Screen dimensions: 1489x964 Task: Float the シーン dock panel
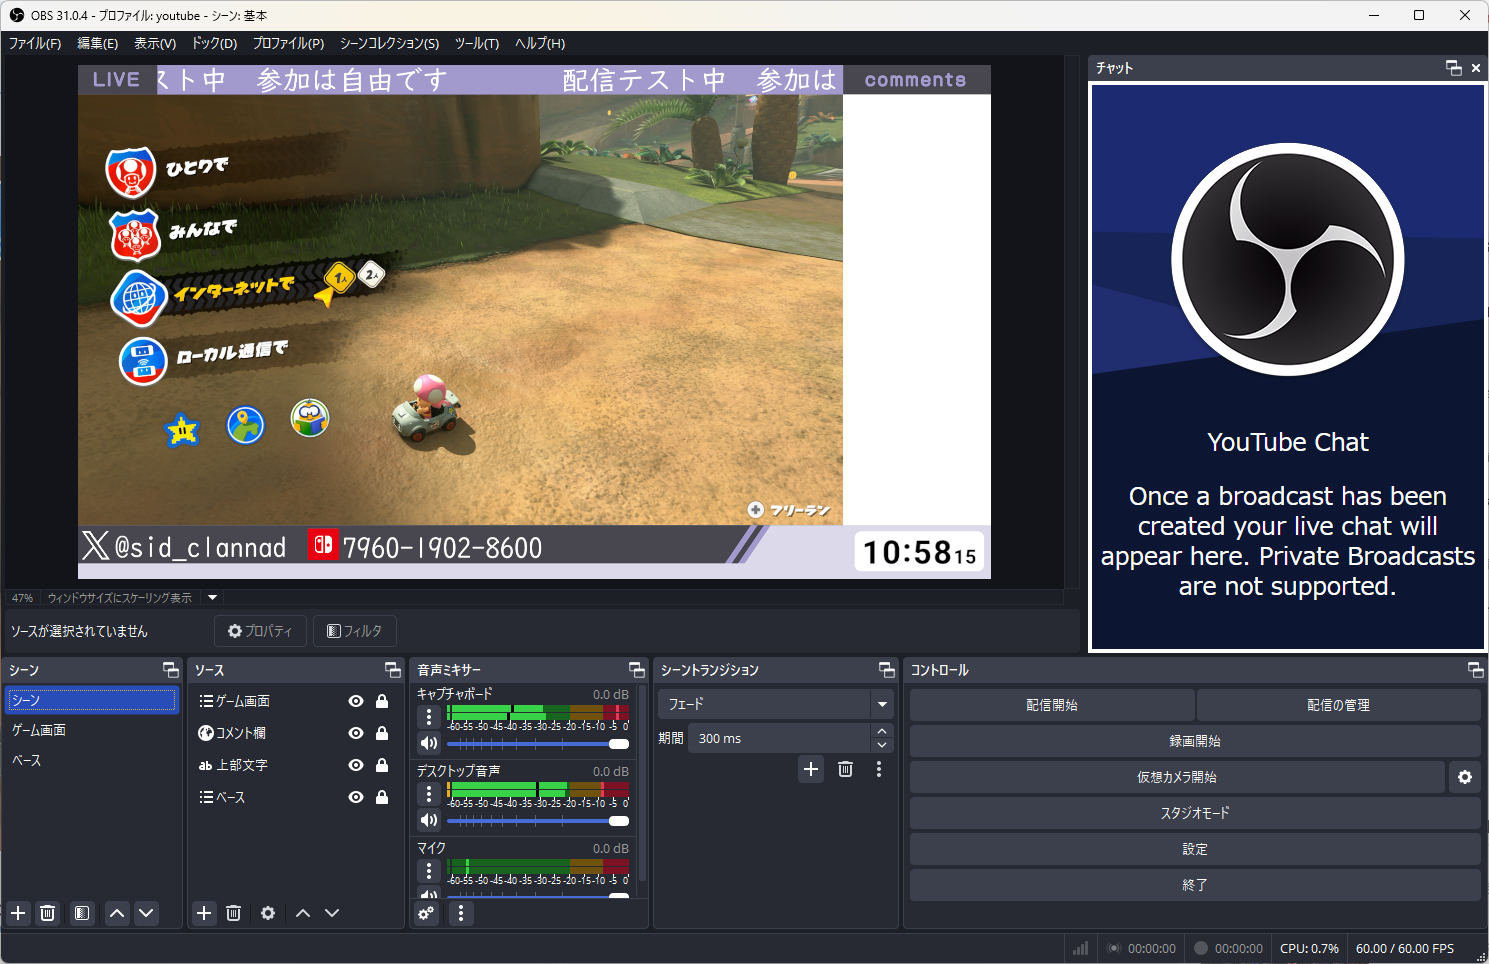[171, 670]
